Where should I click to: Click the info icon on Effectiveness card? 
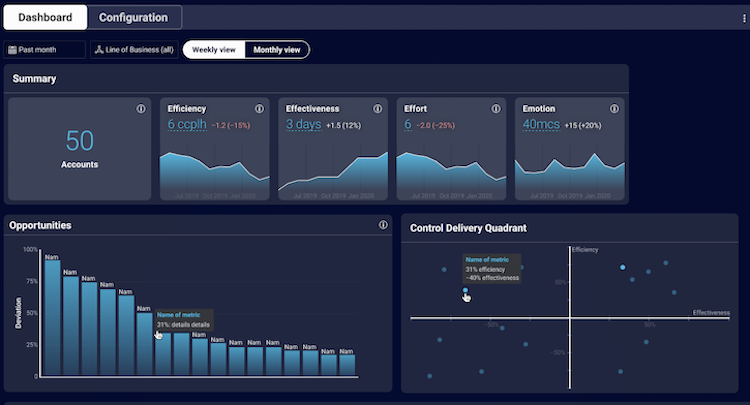(x=378, y=109)
